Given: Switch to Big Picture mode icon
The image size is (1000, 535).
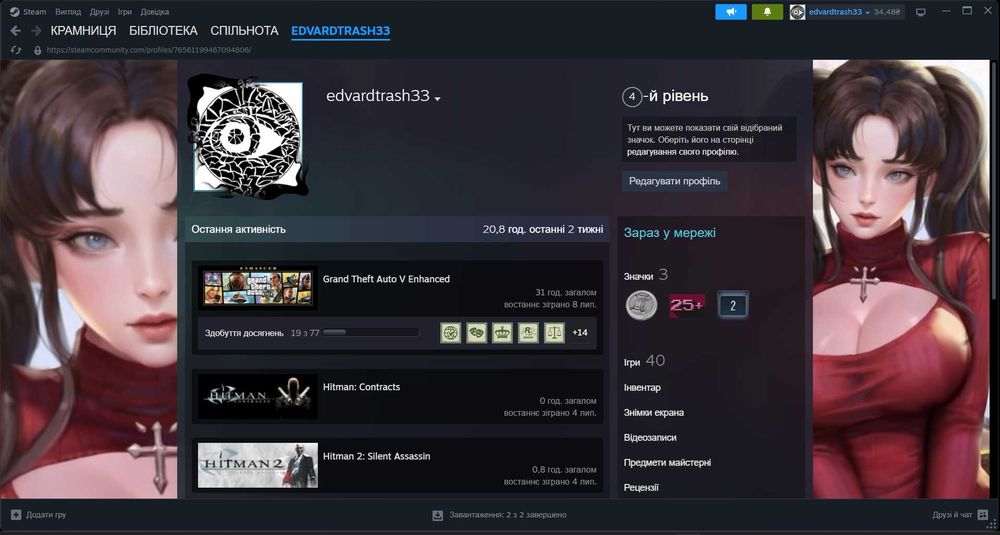Looking at the screenshot, I should pyautogui.click(x=920, y=12).
